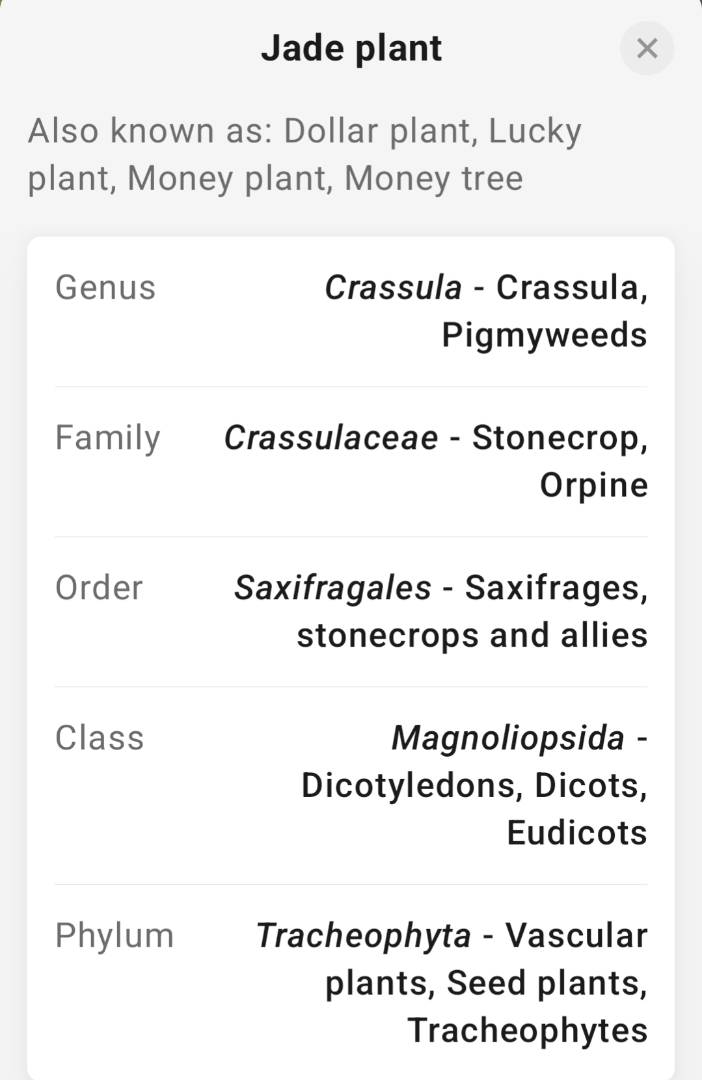Select the Order row label
The image size is (702, 1080).
(x=99, y=588)
